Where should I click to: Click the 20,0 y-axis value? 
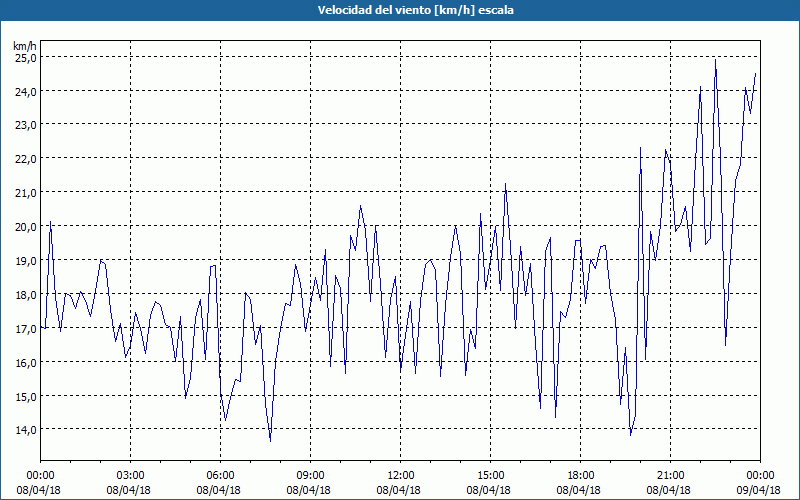click(x=25, y=227)
